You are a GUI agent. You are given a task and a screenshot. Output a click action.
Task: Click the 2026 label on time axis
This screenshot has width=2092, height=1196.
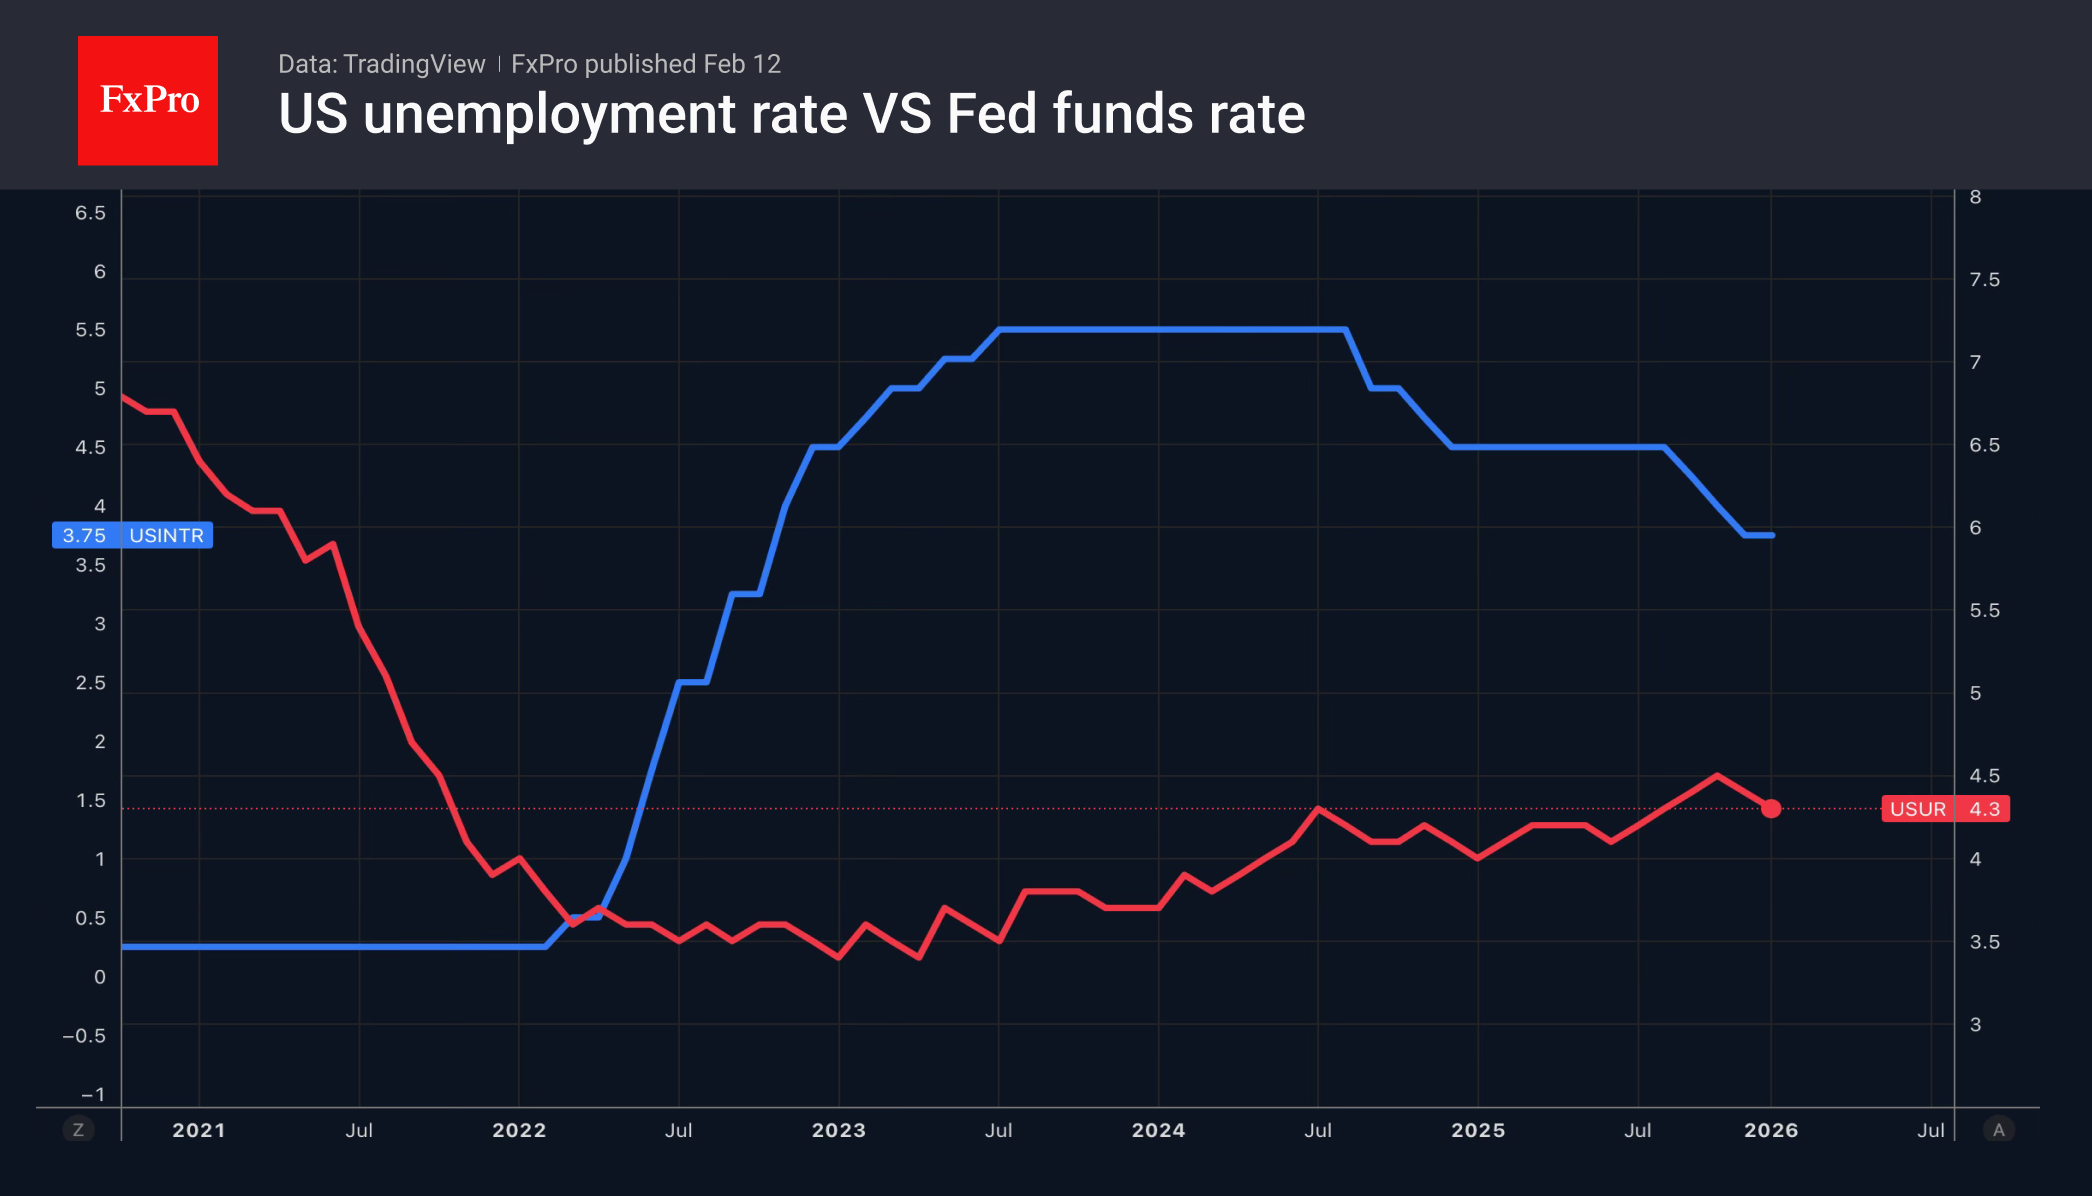(1771, 1130)
